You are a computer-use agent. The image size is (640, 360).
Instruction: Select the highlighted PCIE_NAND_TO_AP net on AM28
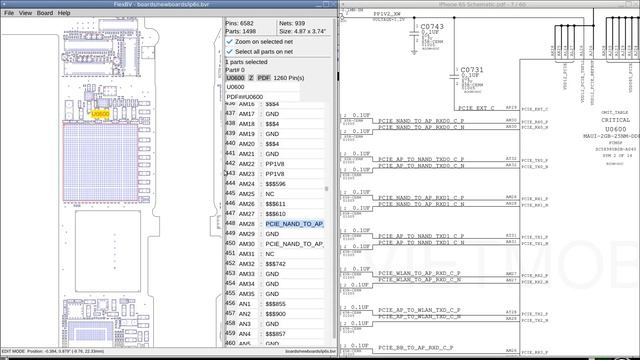[x=294, y=224]
